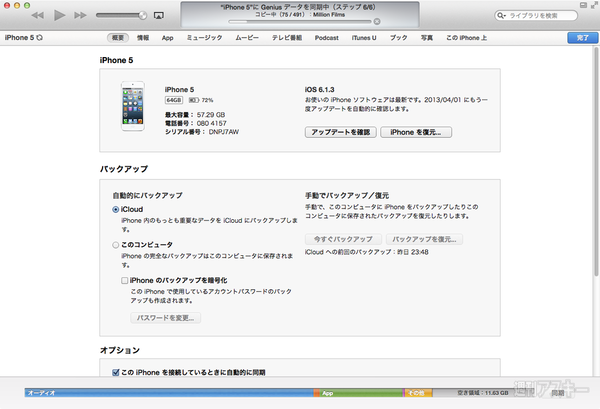Click the vertical scrollbar thumb
Screen dimensions: 600x409
(596, 161)
